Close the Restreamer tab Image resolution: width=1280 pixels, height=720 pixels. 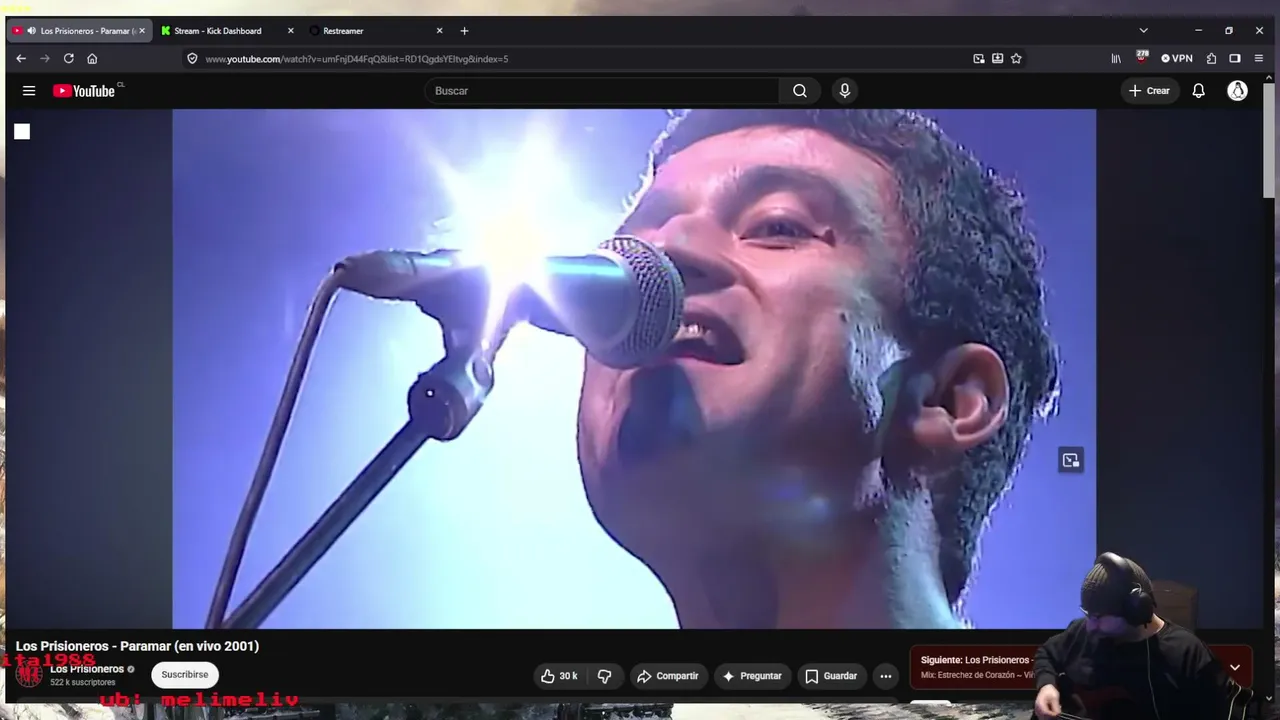[439, 31]
